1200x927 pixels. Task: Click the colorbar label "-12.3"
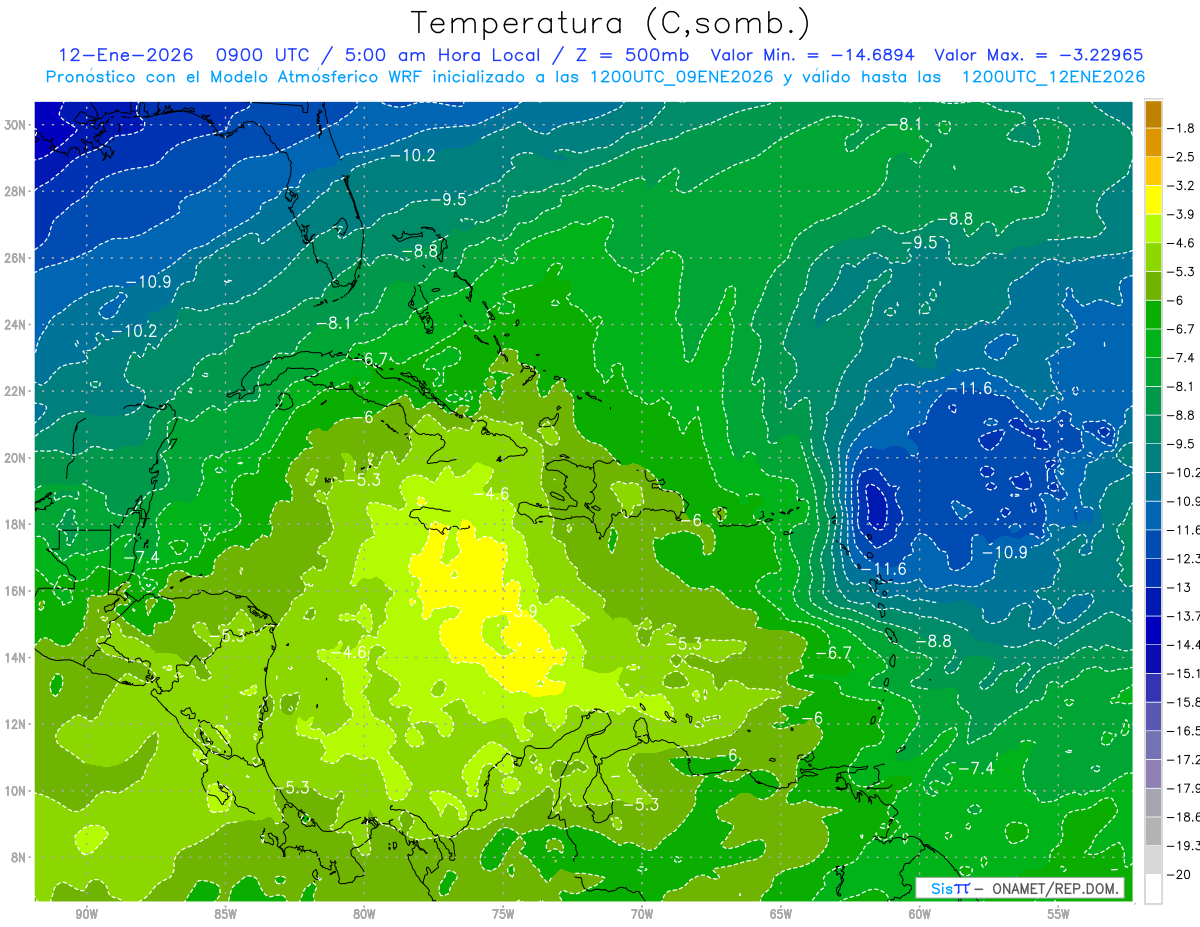pyautogui.click(x=1186, y=558)
